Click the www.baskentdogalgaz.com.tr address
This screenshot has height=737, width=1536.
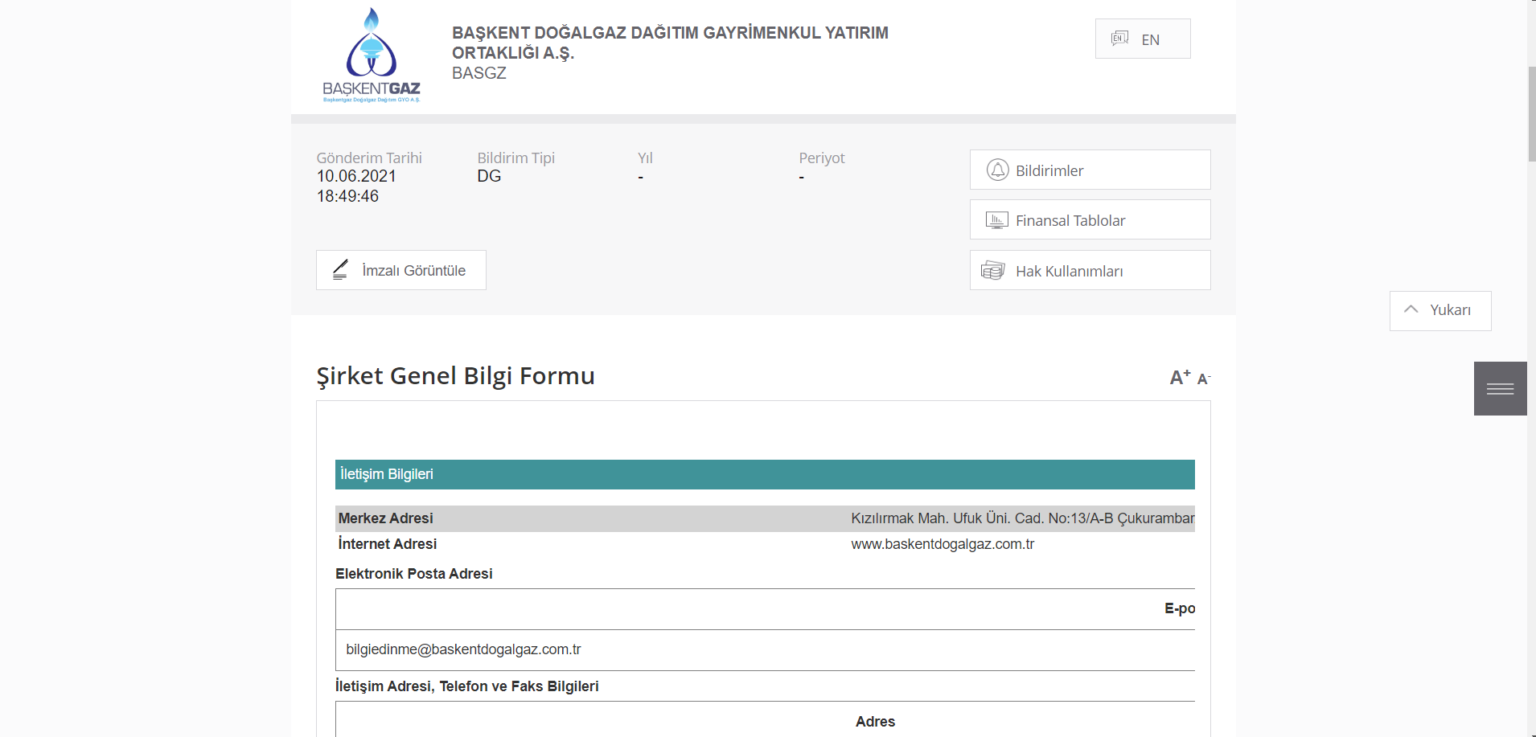click(942, 545)
